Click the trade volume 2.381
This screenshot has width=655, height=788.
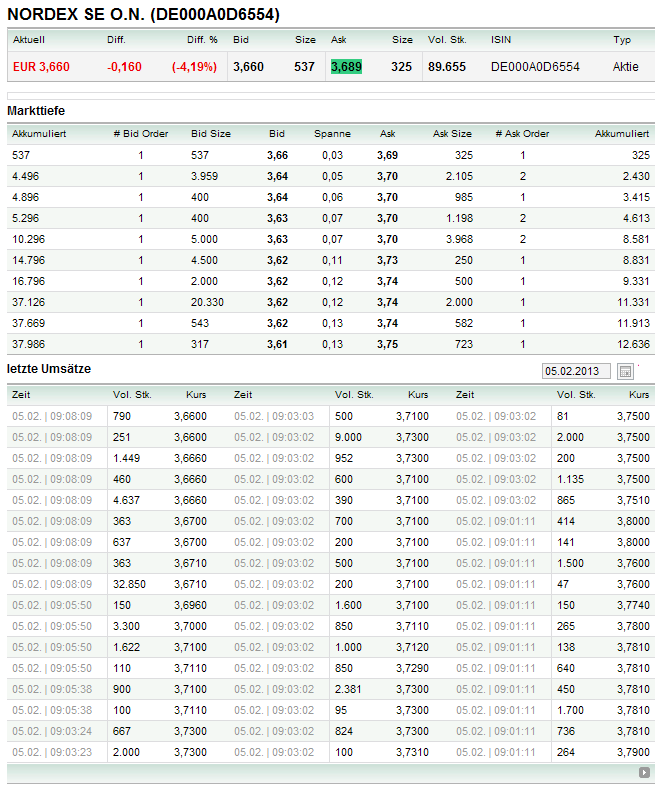coord(348,690)
